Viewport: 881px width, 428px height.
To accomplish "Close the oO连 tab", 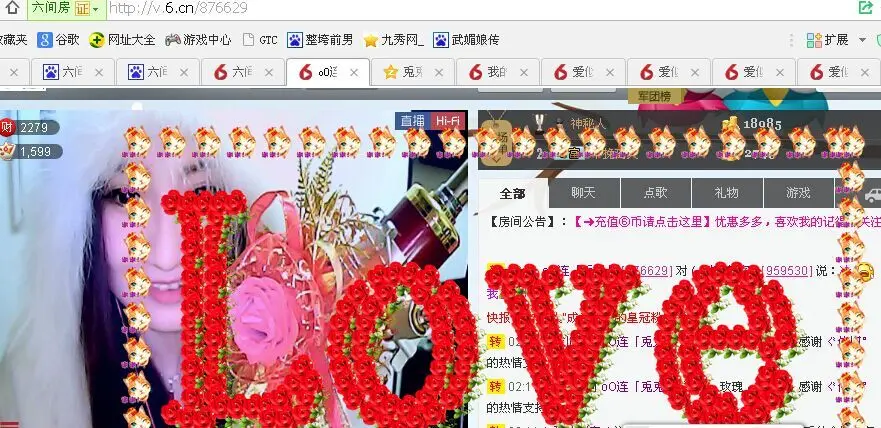I will [354, 72].
